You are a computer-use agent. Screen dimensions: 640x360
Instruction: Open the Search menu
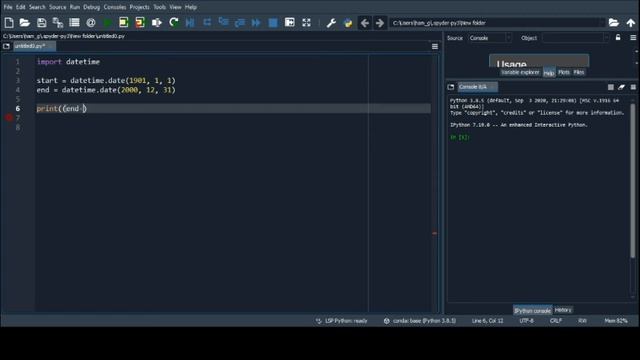pyautogui.click(x=37, y=7)
